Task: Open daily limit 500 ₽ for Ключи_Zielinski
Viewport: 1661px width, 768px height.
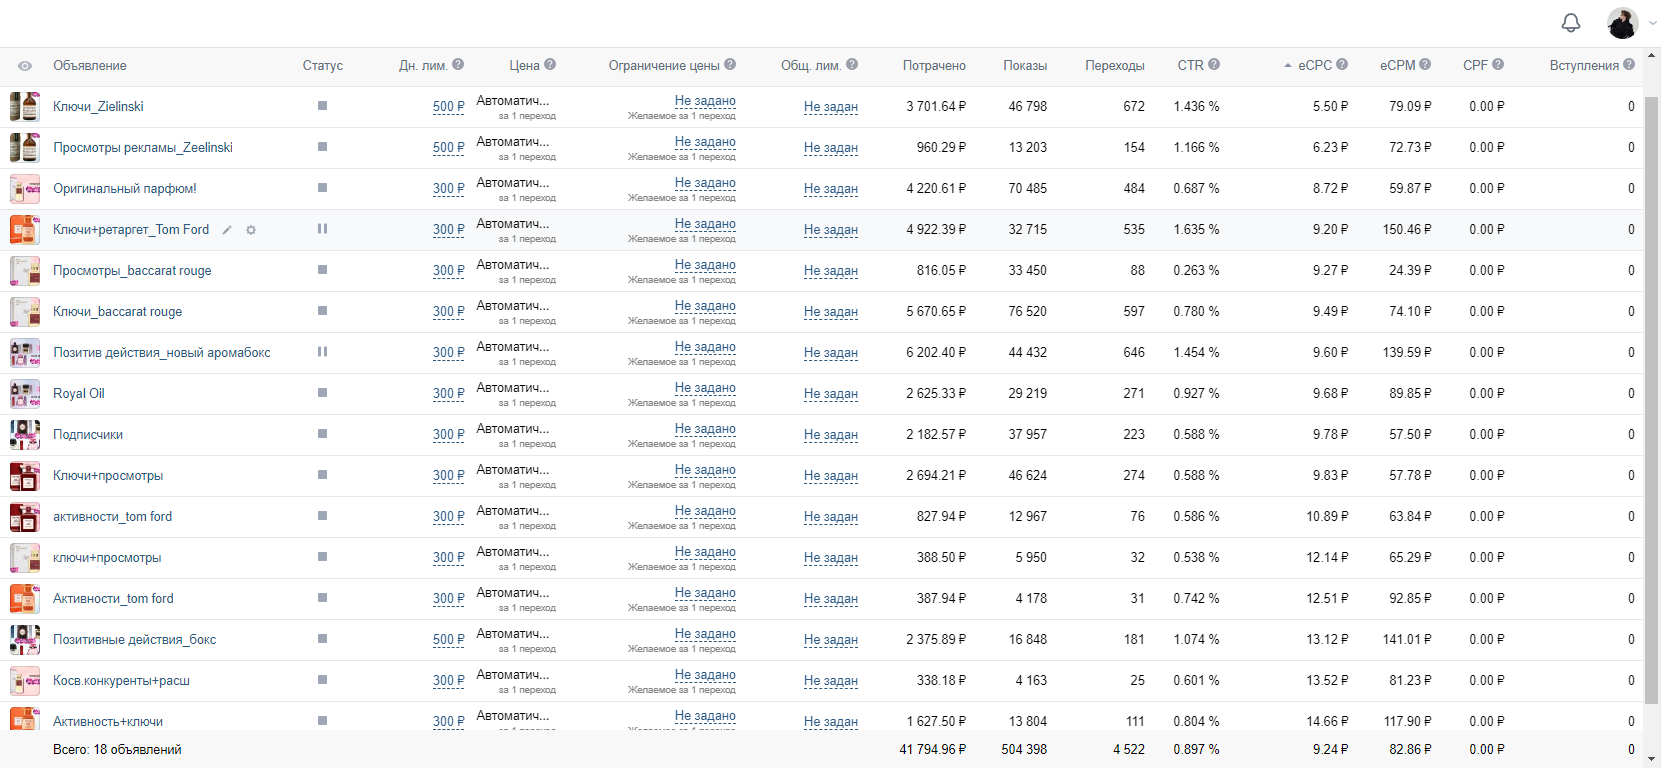Action: coord(448,106)
